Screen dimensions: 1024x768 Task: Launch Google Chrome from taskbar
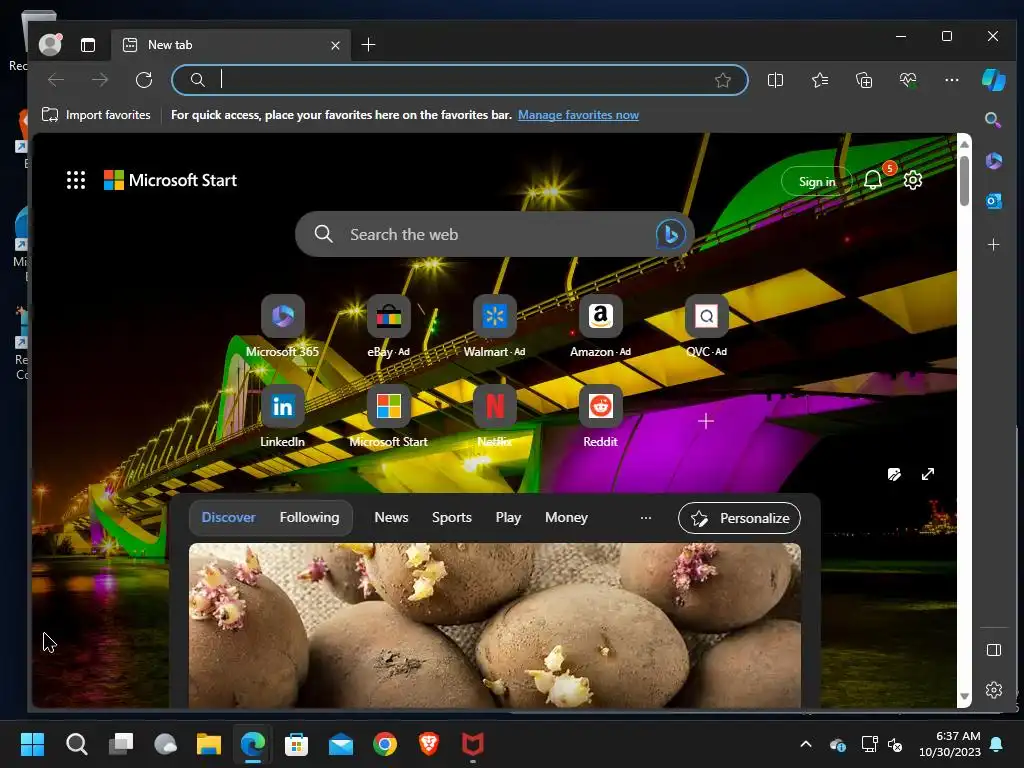click(x=385, y=744)
